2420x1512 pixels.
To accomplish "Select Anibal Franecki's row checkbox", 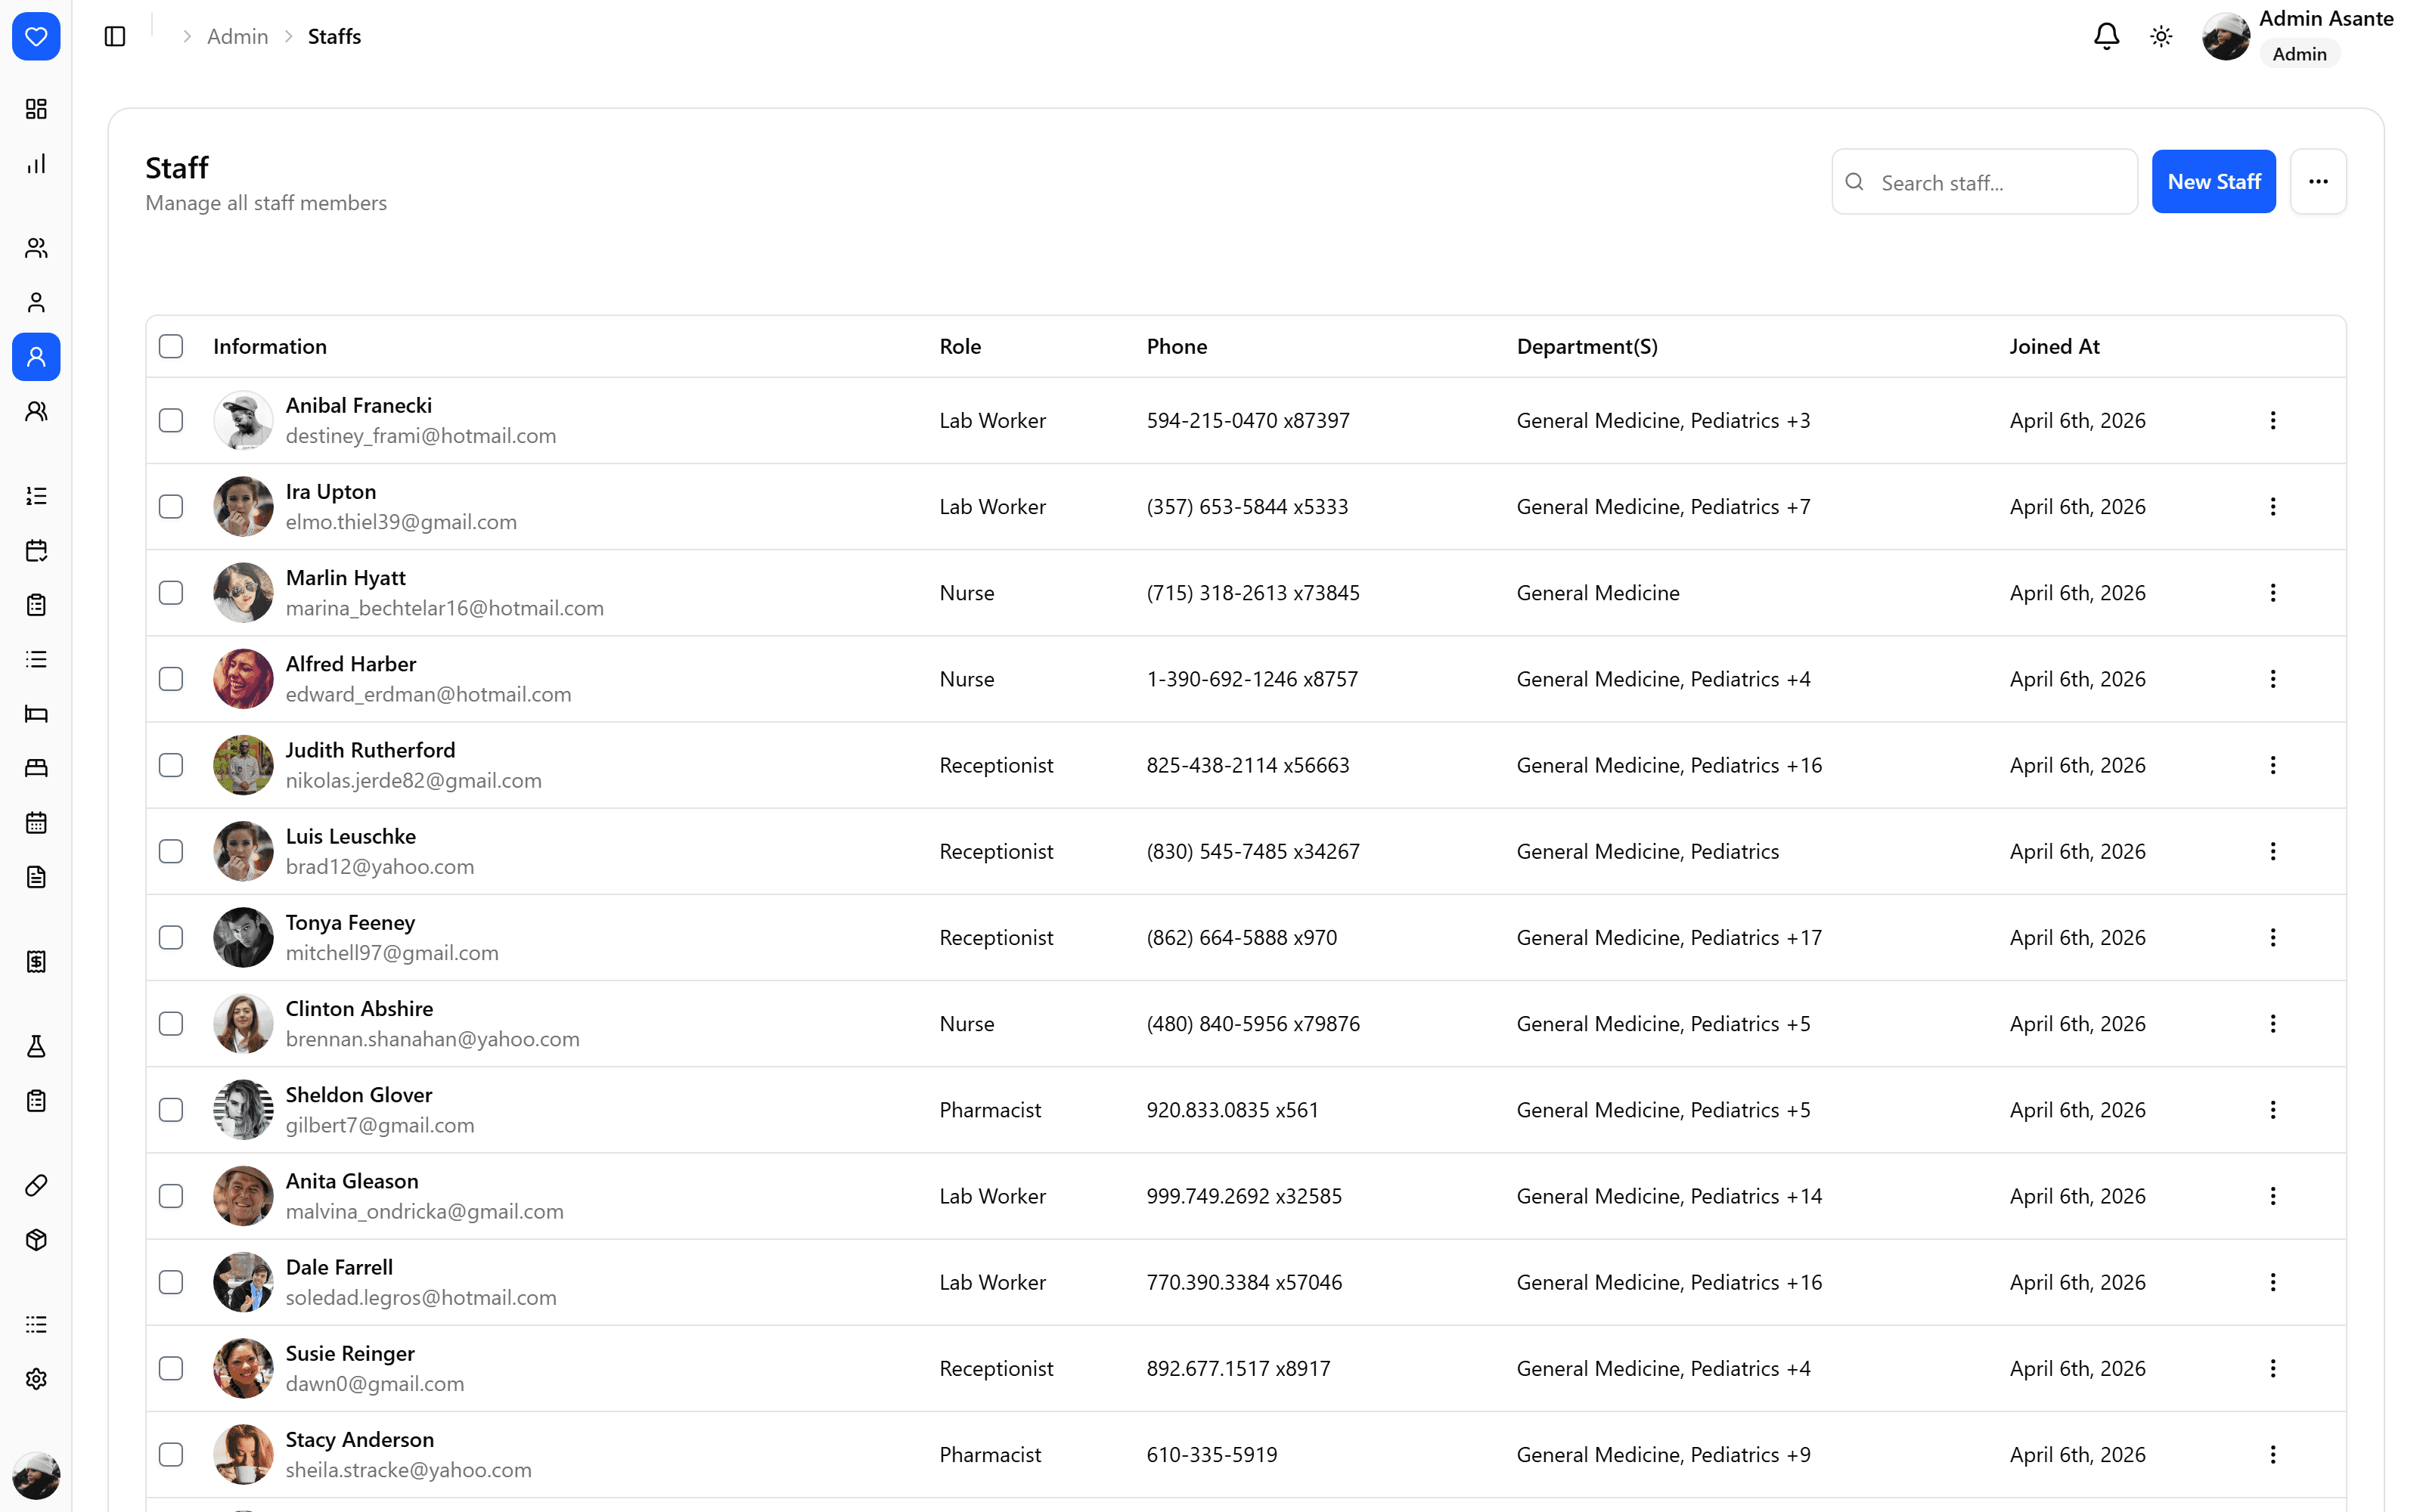I will [x=171, y=420].
